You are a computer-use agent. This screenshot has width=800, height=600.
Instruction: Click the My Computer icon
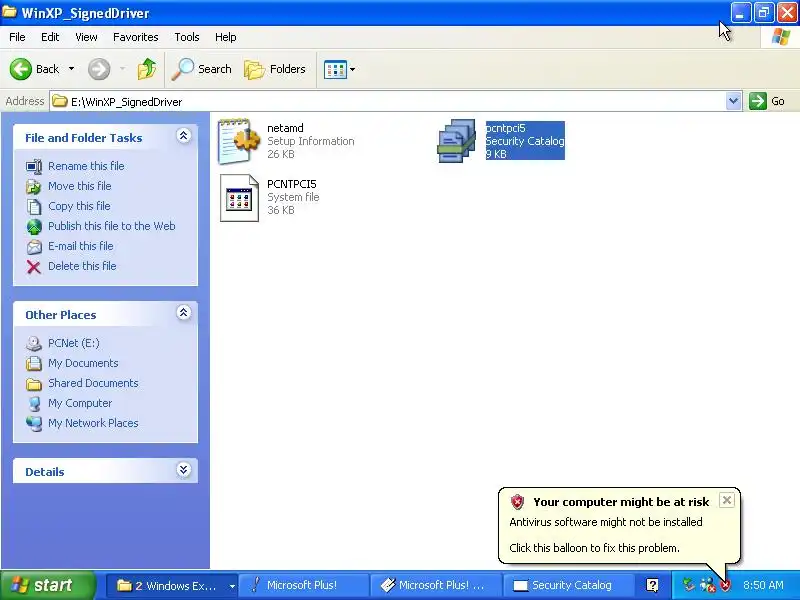[x=34, y=404]
